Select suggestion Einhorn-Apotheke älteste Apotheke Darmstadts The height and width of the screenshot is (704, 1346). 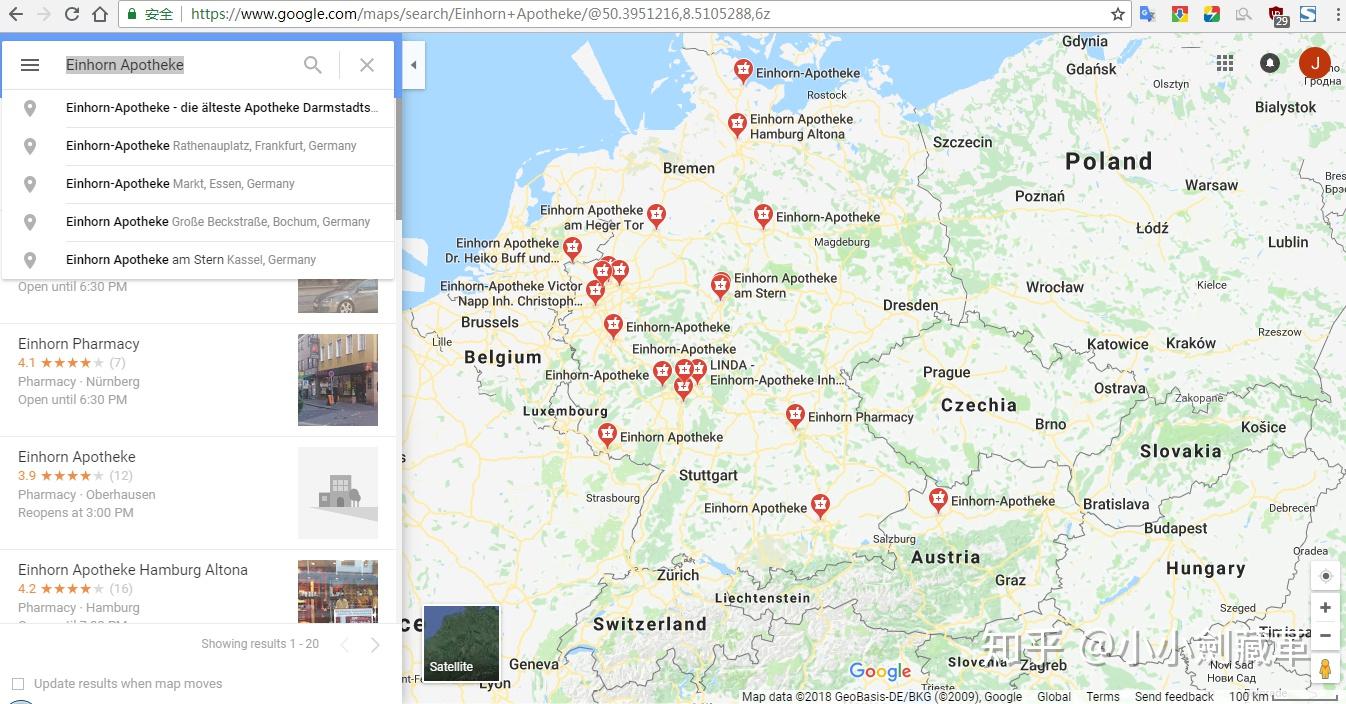pos(198,108)
